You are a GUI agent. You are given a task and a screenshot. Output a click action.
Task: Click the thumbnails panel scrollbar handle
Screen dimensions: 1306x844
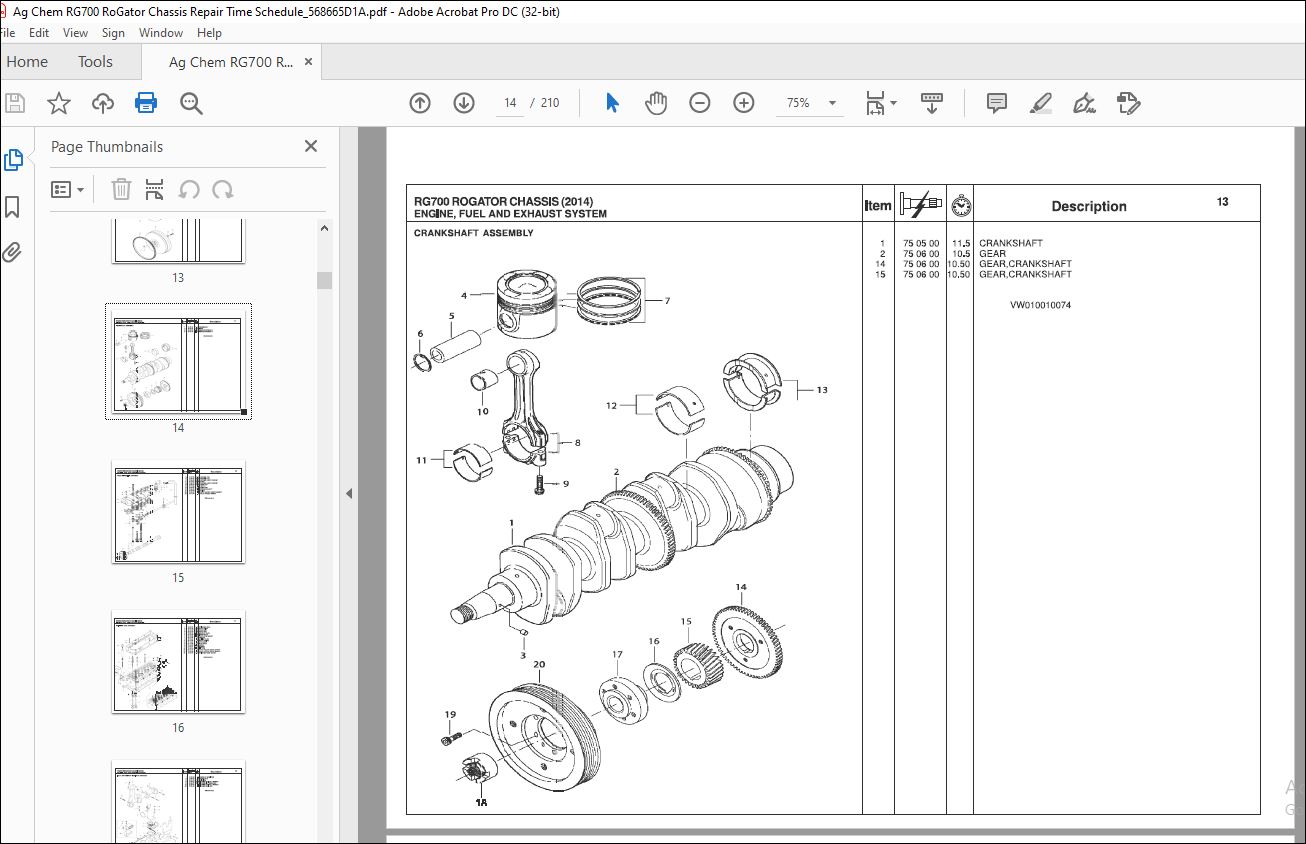click(324, 280)
